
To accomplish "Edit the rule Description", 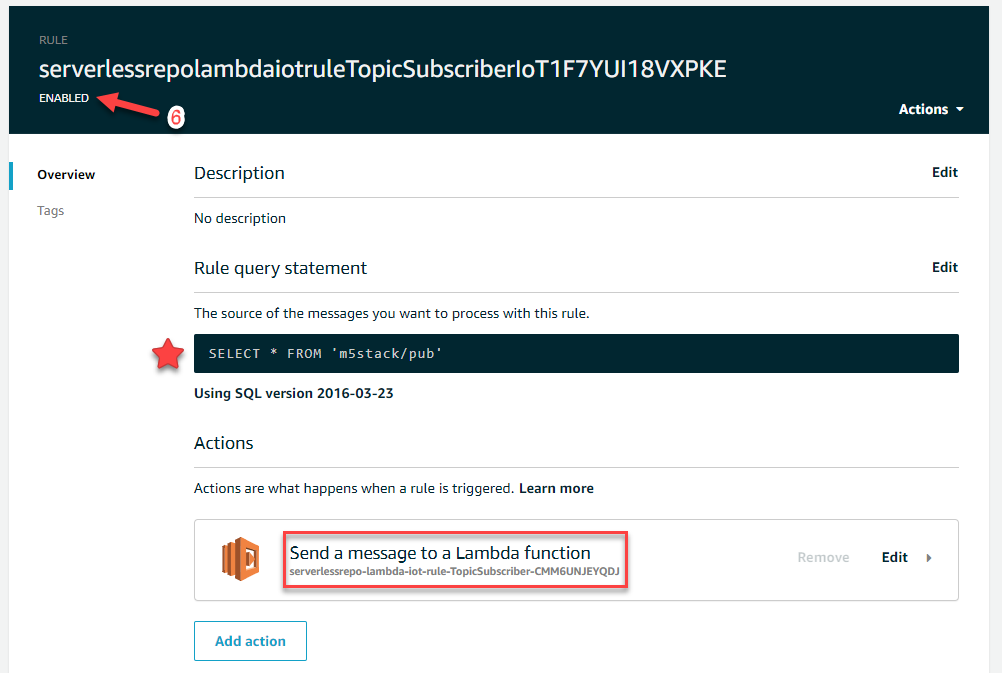I will point(944,172).
